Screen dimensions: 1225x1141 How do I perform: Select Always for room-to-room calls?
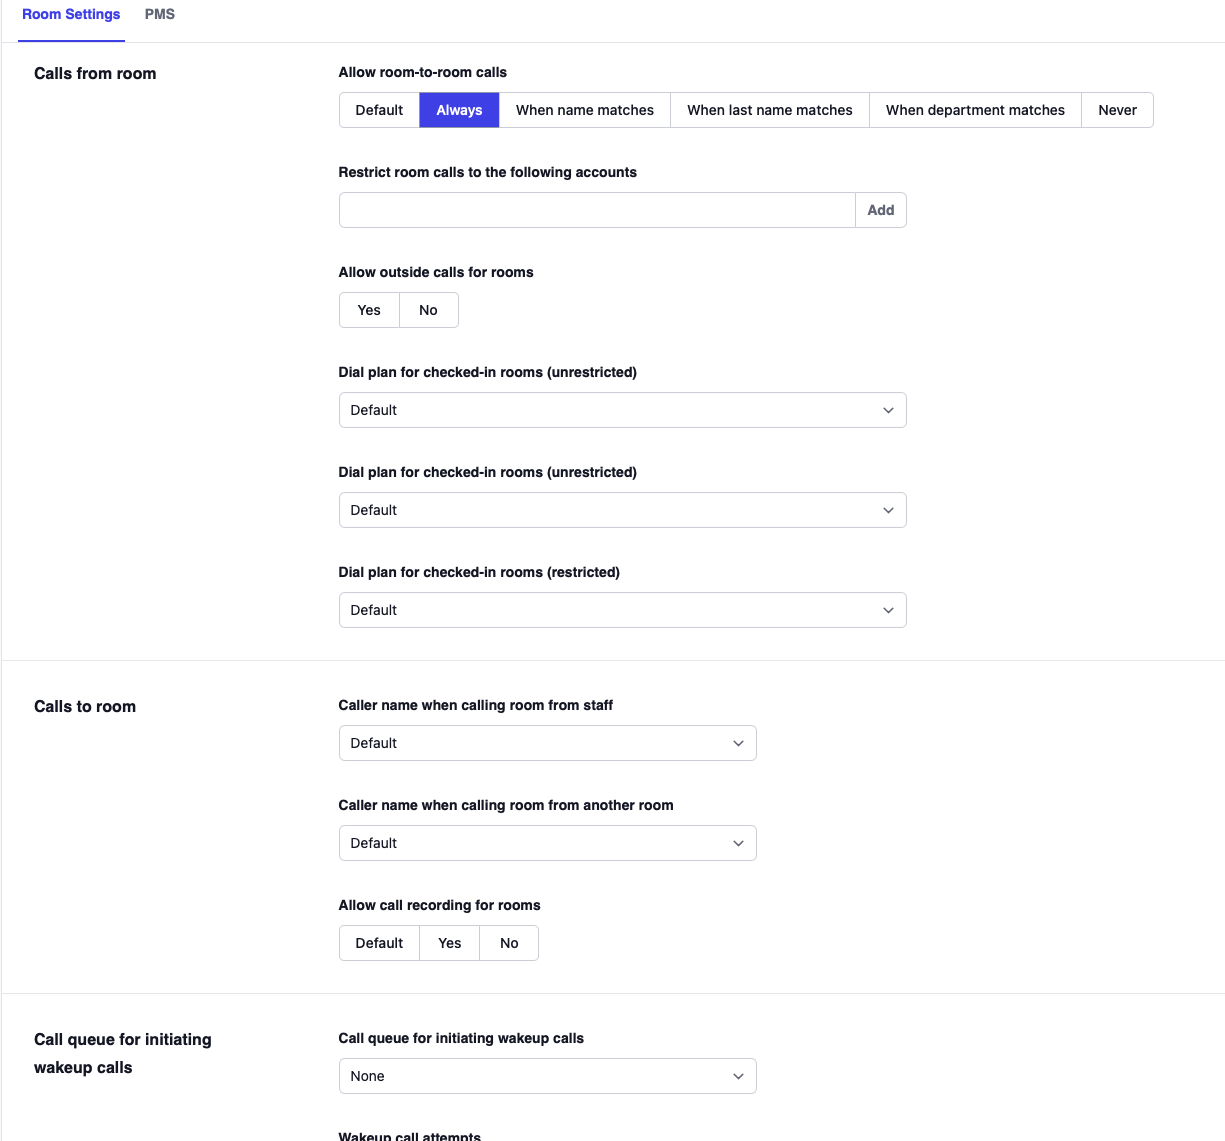(x=459, y=110)
